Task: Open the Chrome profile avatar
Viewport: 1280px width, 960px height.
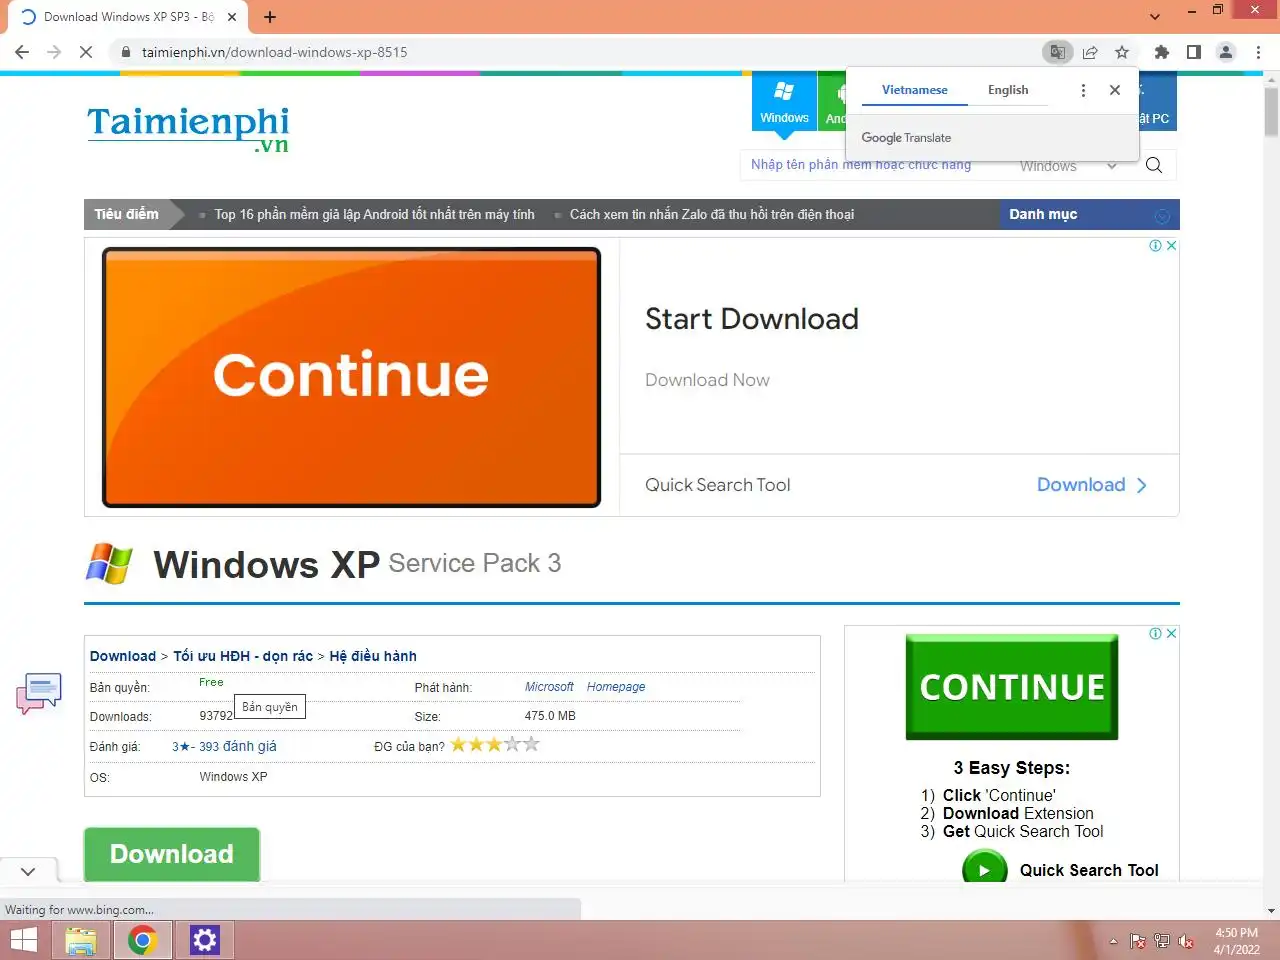Action: click(1226, 52)
